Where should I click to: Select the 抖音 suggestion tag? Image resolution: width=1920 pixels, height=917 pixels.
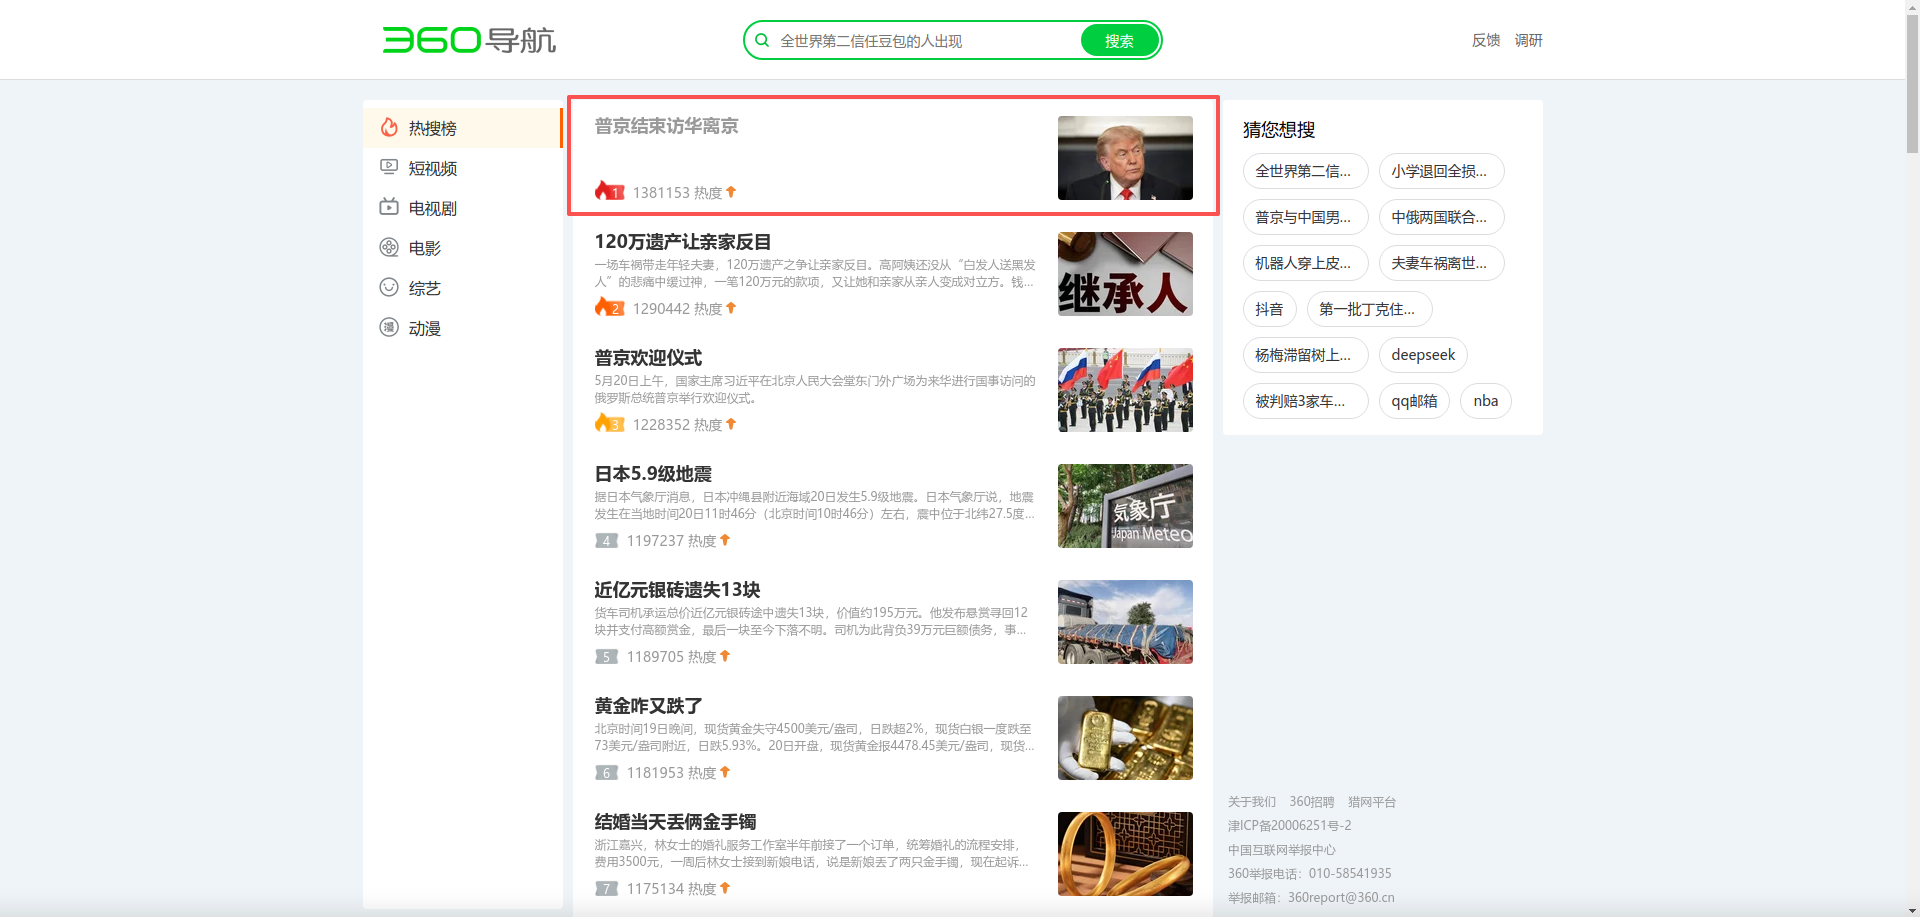[1269, 309]
